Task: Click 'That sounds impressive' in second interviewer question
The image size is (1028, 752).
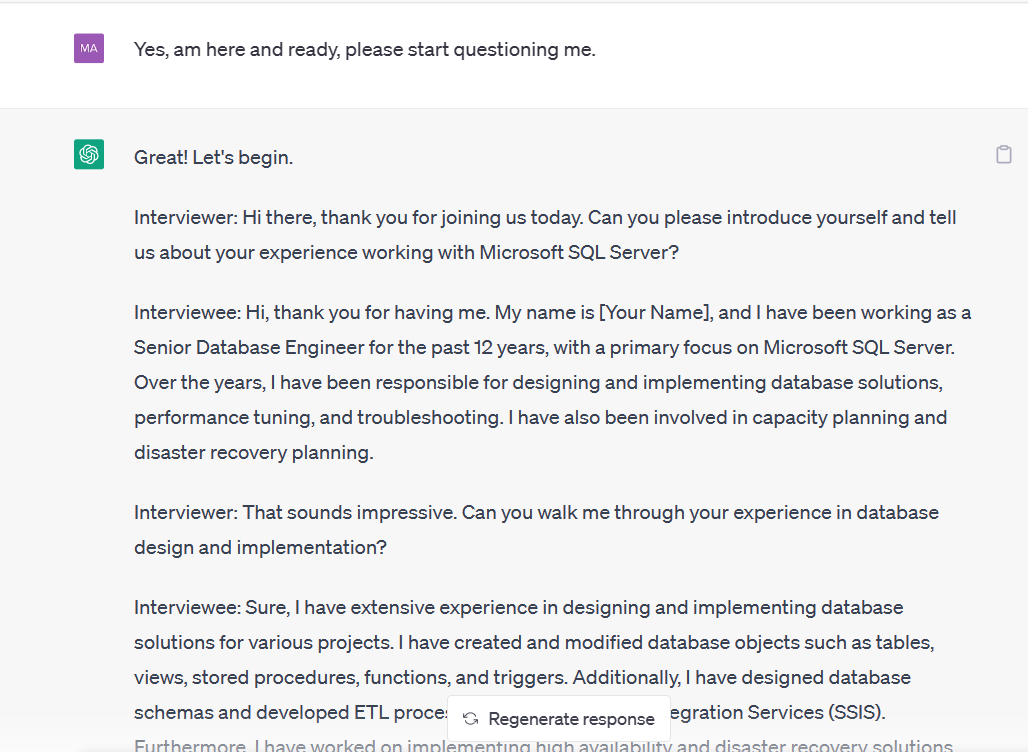Action: pos(349,512)
